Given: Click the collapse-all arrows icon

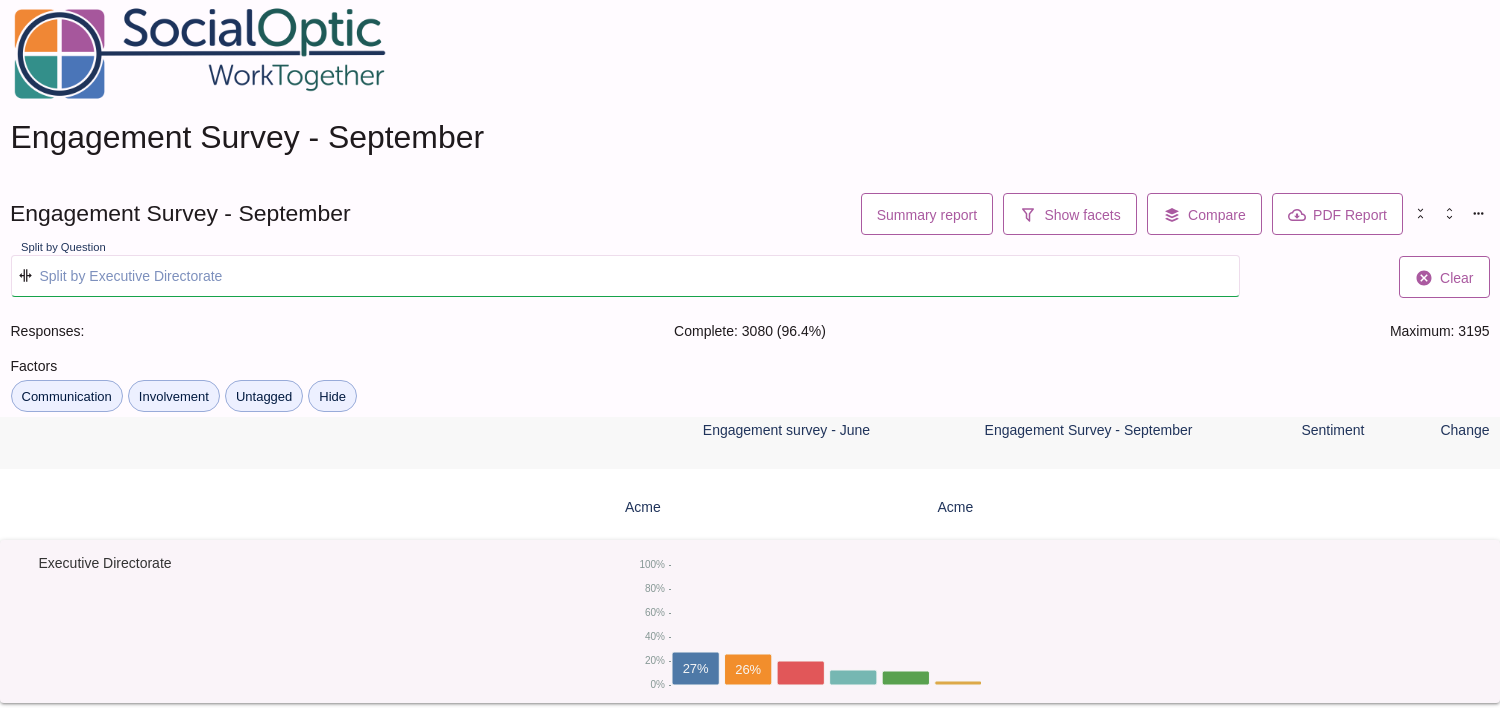Looking at the screenshot, I should [x=1420, y=214].
